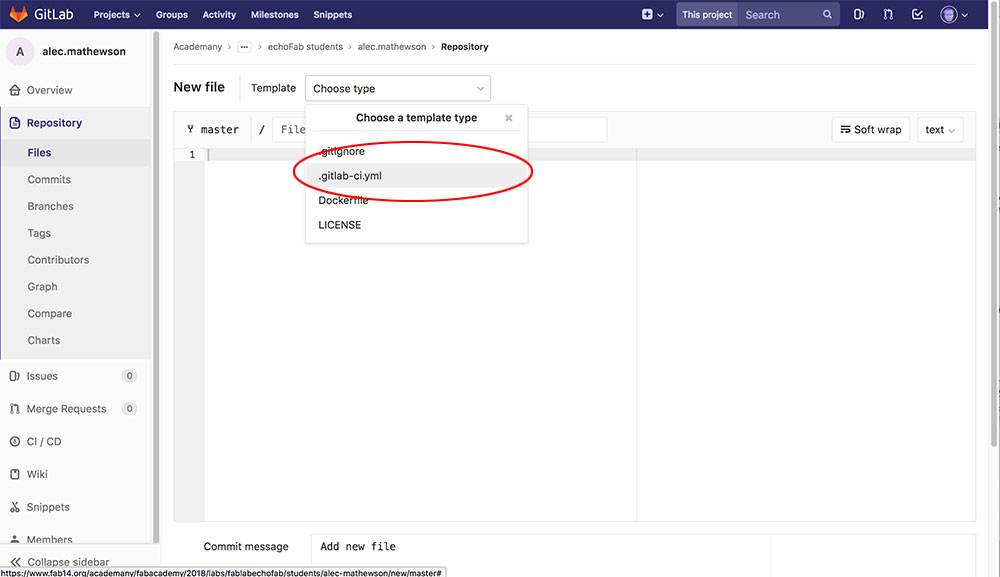The height and width of the screenshot is (577, 1000).
Task: Click the master branch fork icon
Action: [190, 129]
